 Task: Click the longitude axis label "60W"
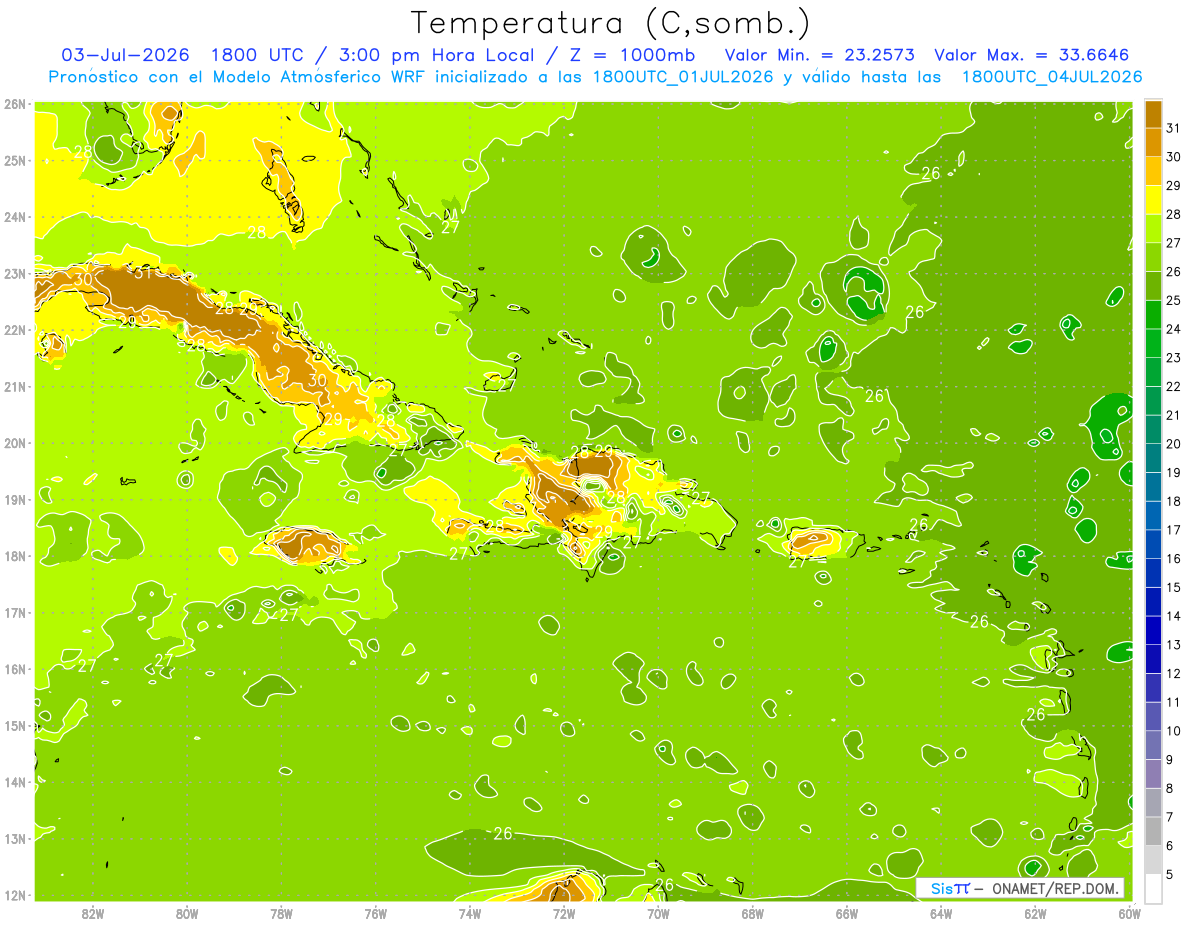[x=1129, y=913]
